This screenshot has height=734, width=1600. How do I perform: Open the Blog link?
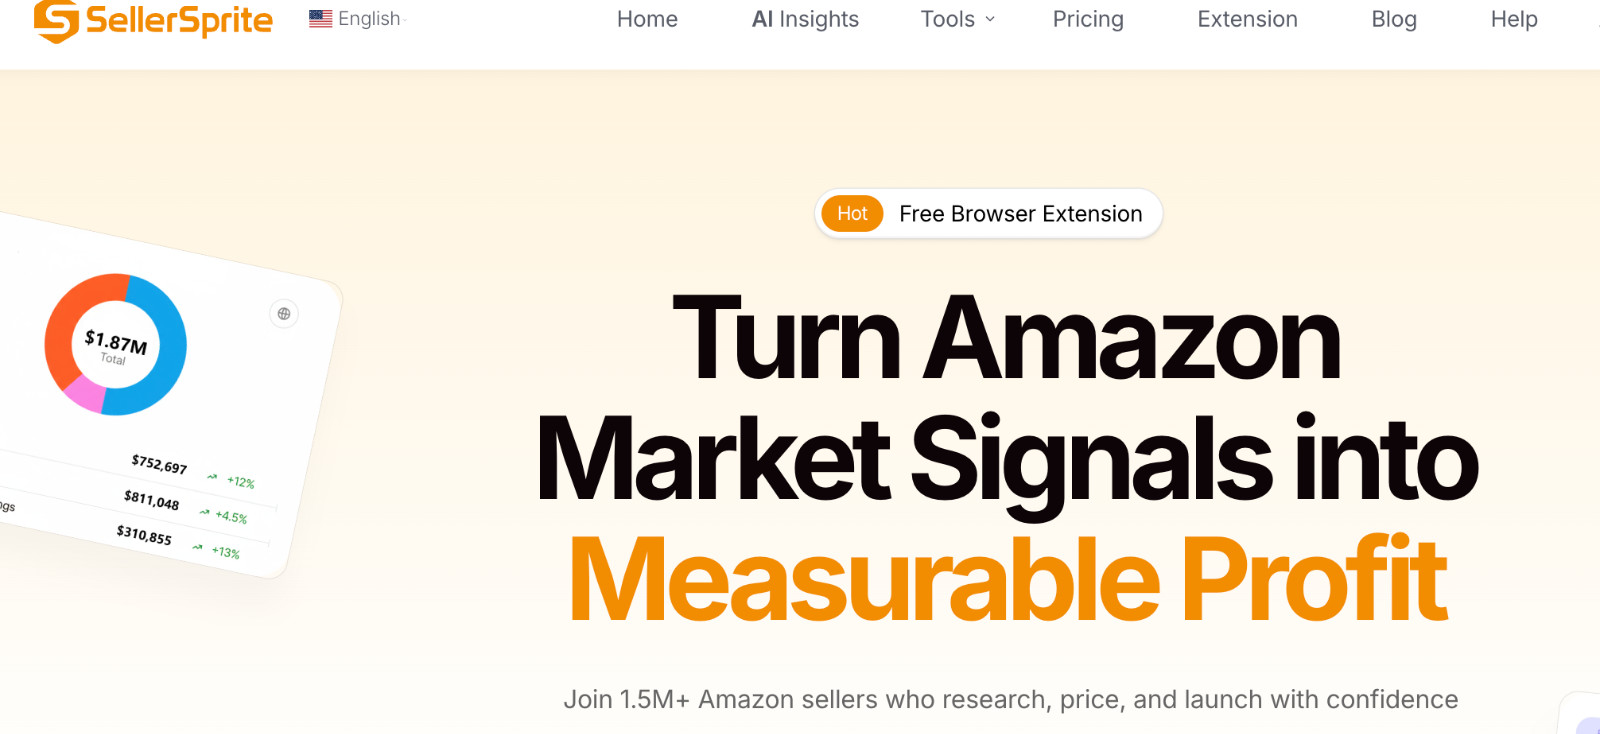[1394, 19]
